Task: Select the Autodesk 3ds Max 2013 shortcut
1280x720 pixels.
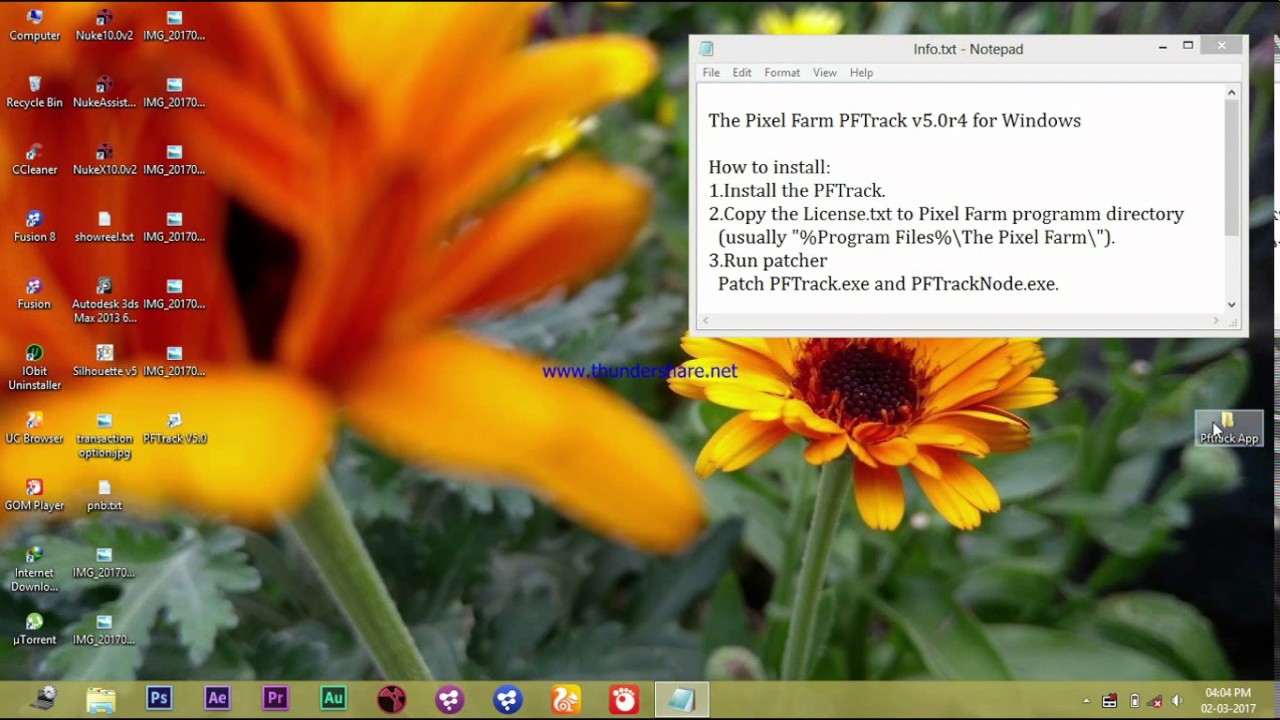Action: tap(104, 300)
